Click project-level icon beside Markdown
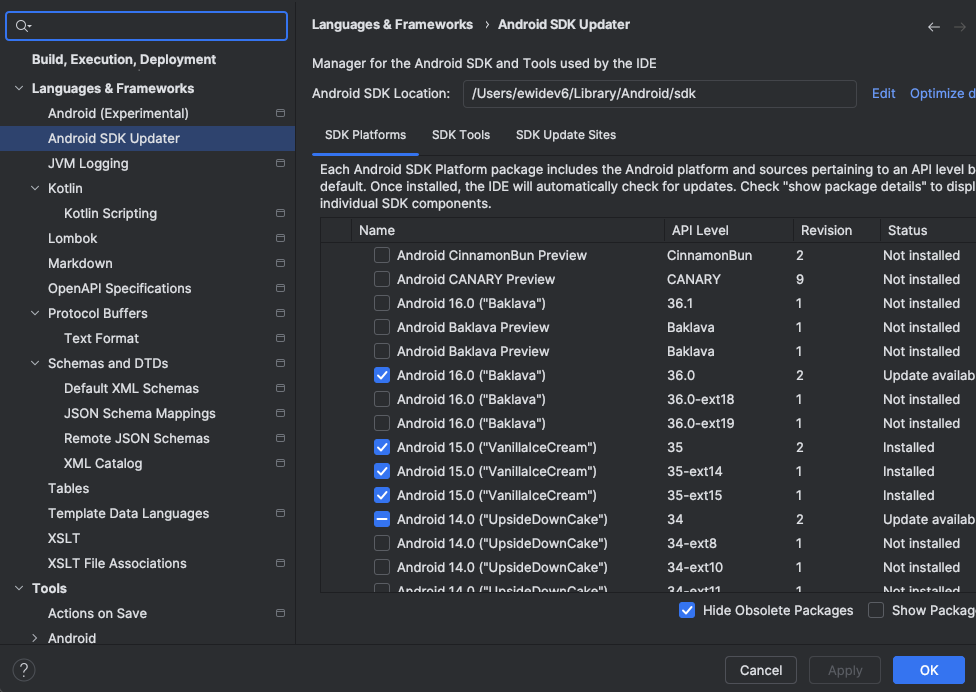This screenshot has width=976, height=692. pos(280,263)
